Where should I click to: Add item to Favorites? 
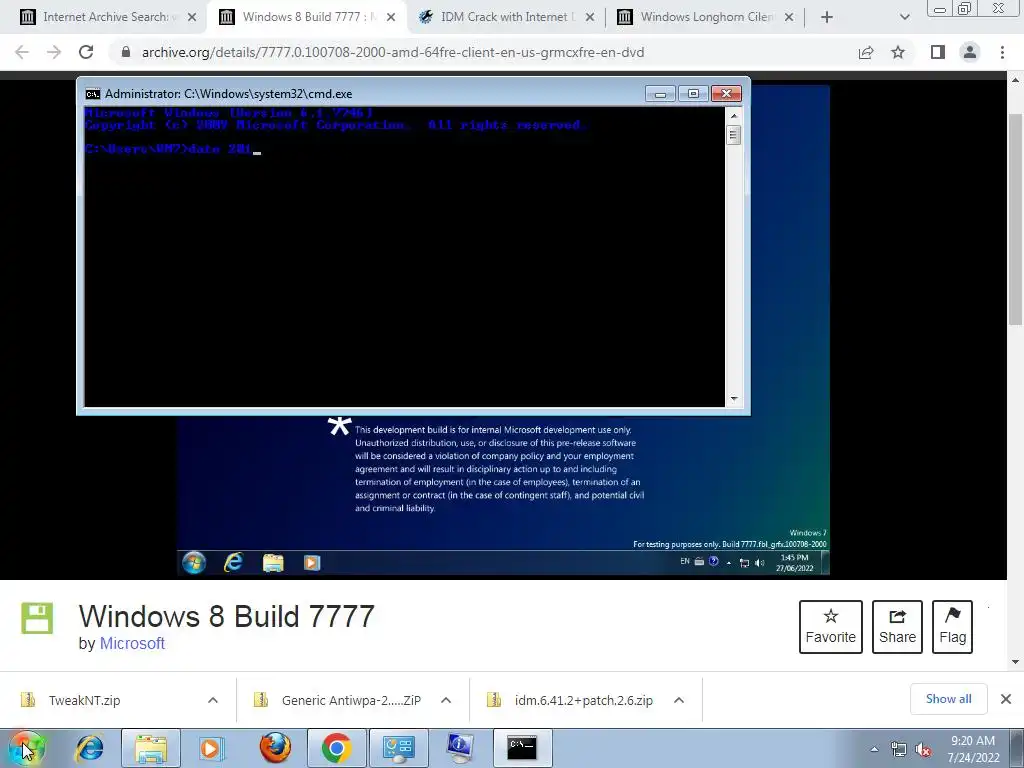coord(831,627)
